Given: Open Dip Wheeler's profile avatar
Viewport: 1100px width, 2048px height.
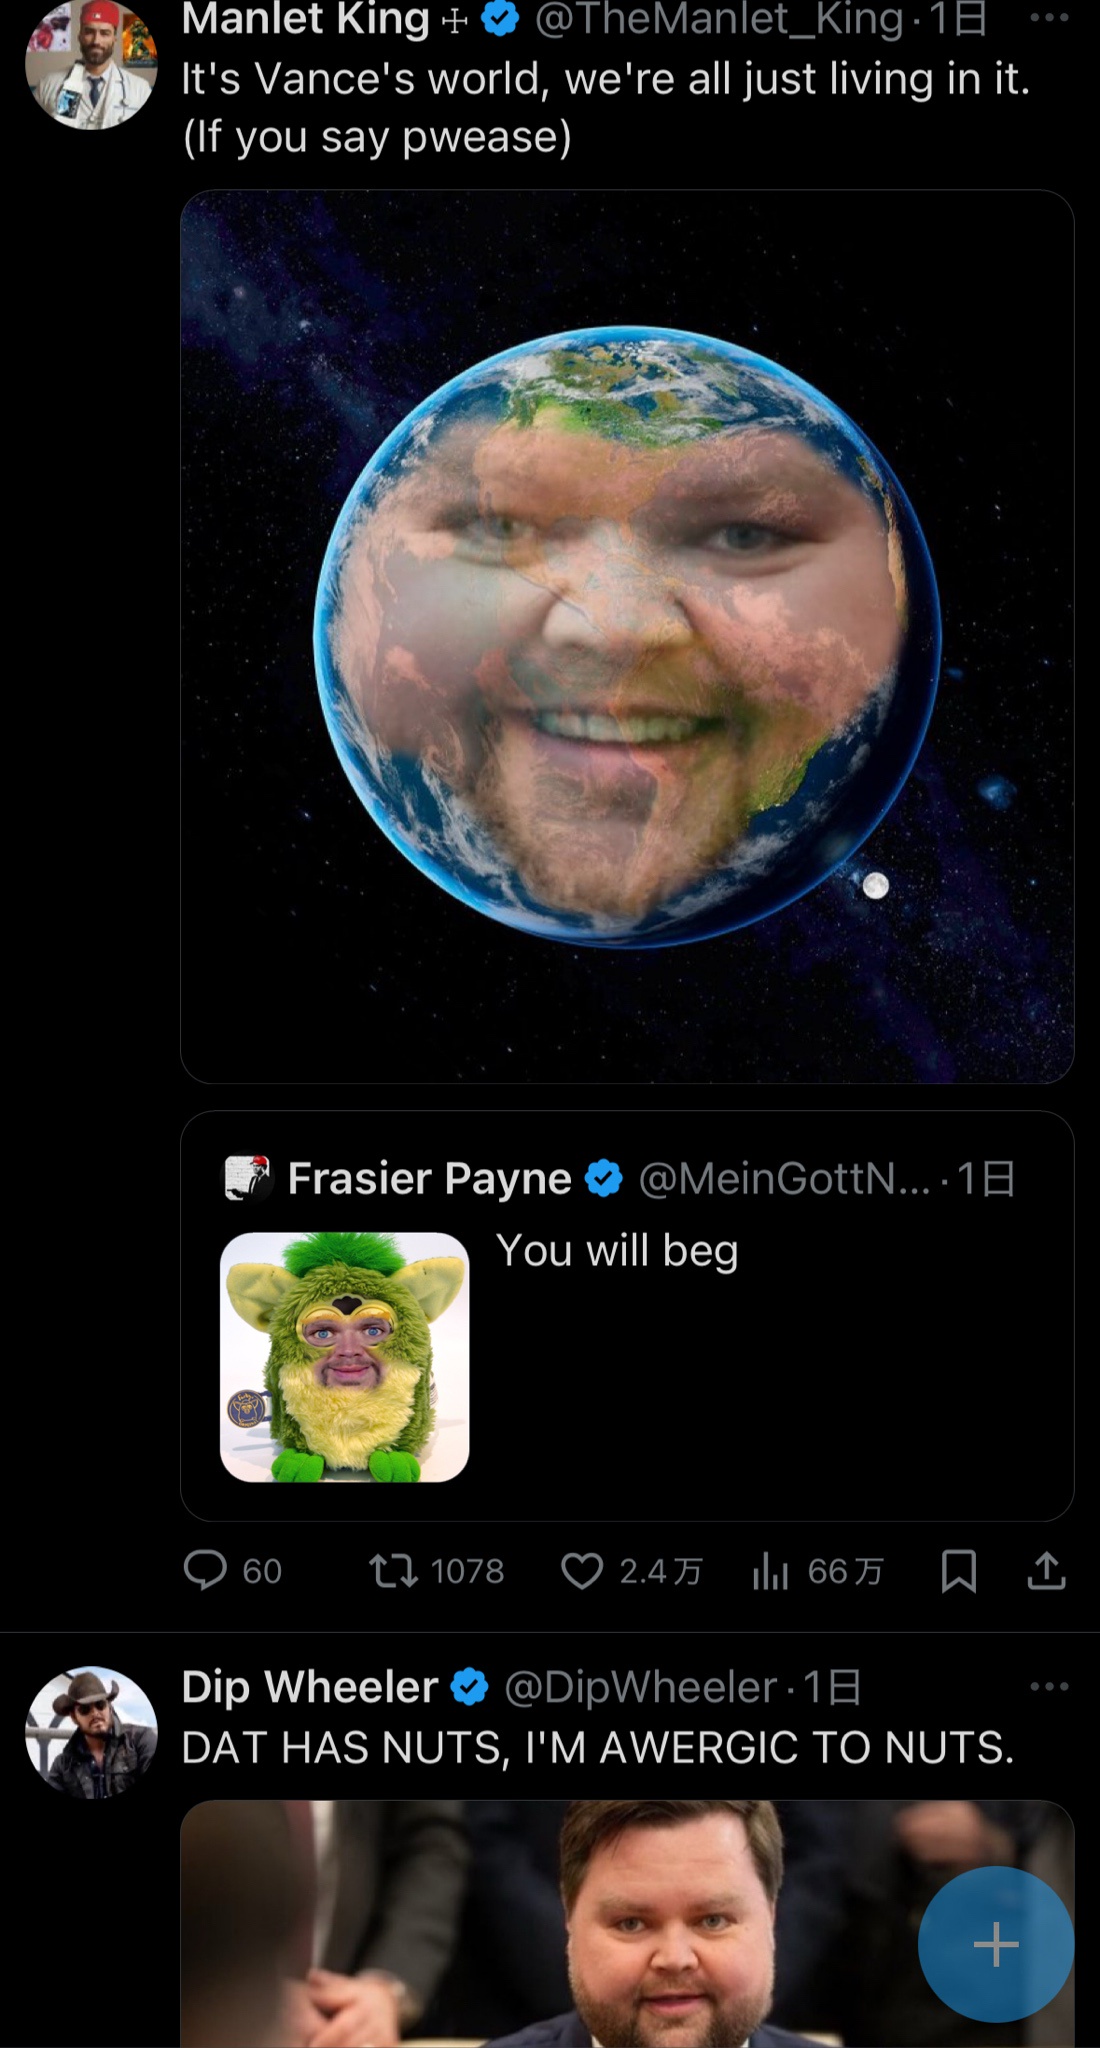Looking at the screenshot, I should [91, 1732].
